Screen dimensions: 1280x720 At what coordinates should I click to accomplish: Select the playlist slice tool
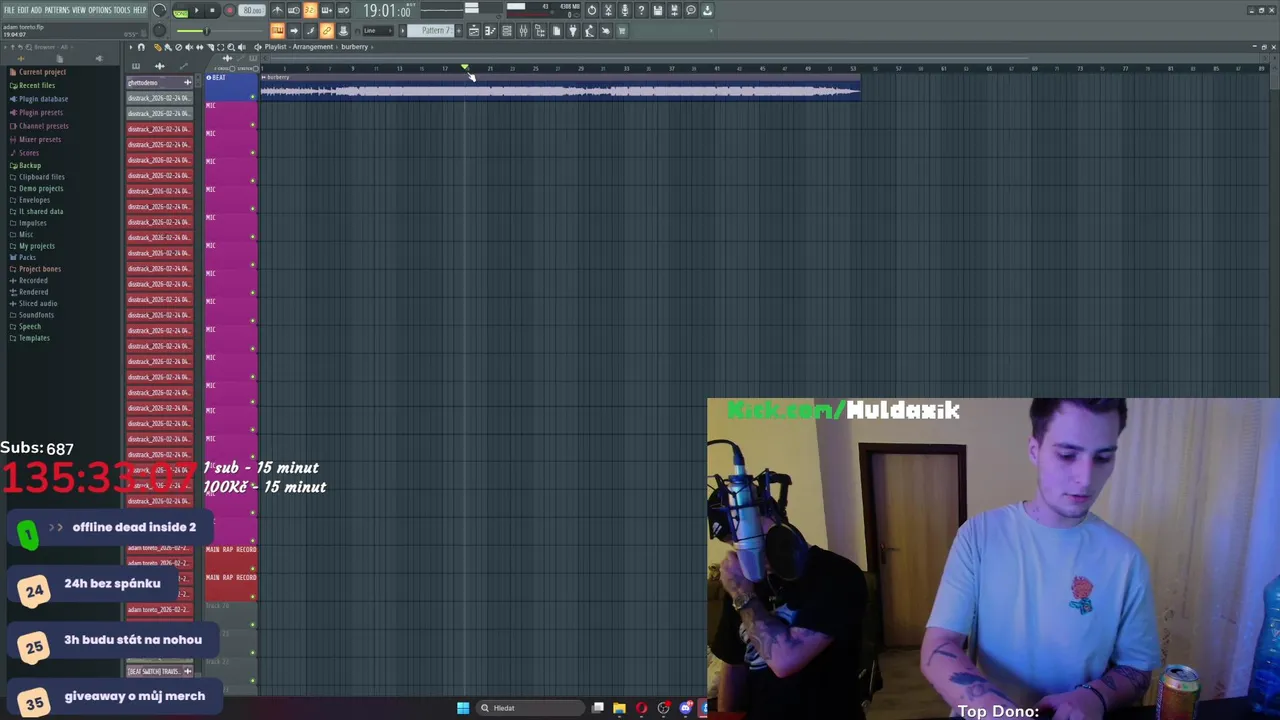click(x=210, y=47)
